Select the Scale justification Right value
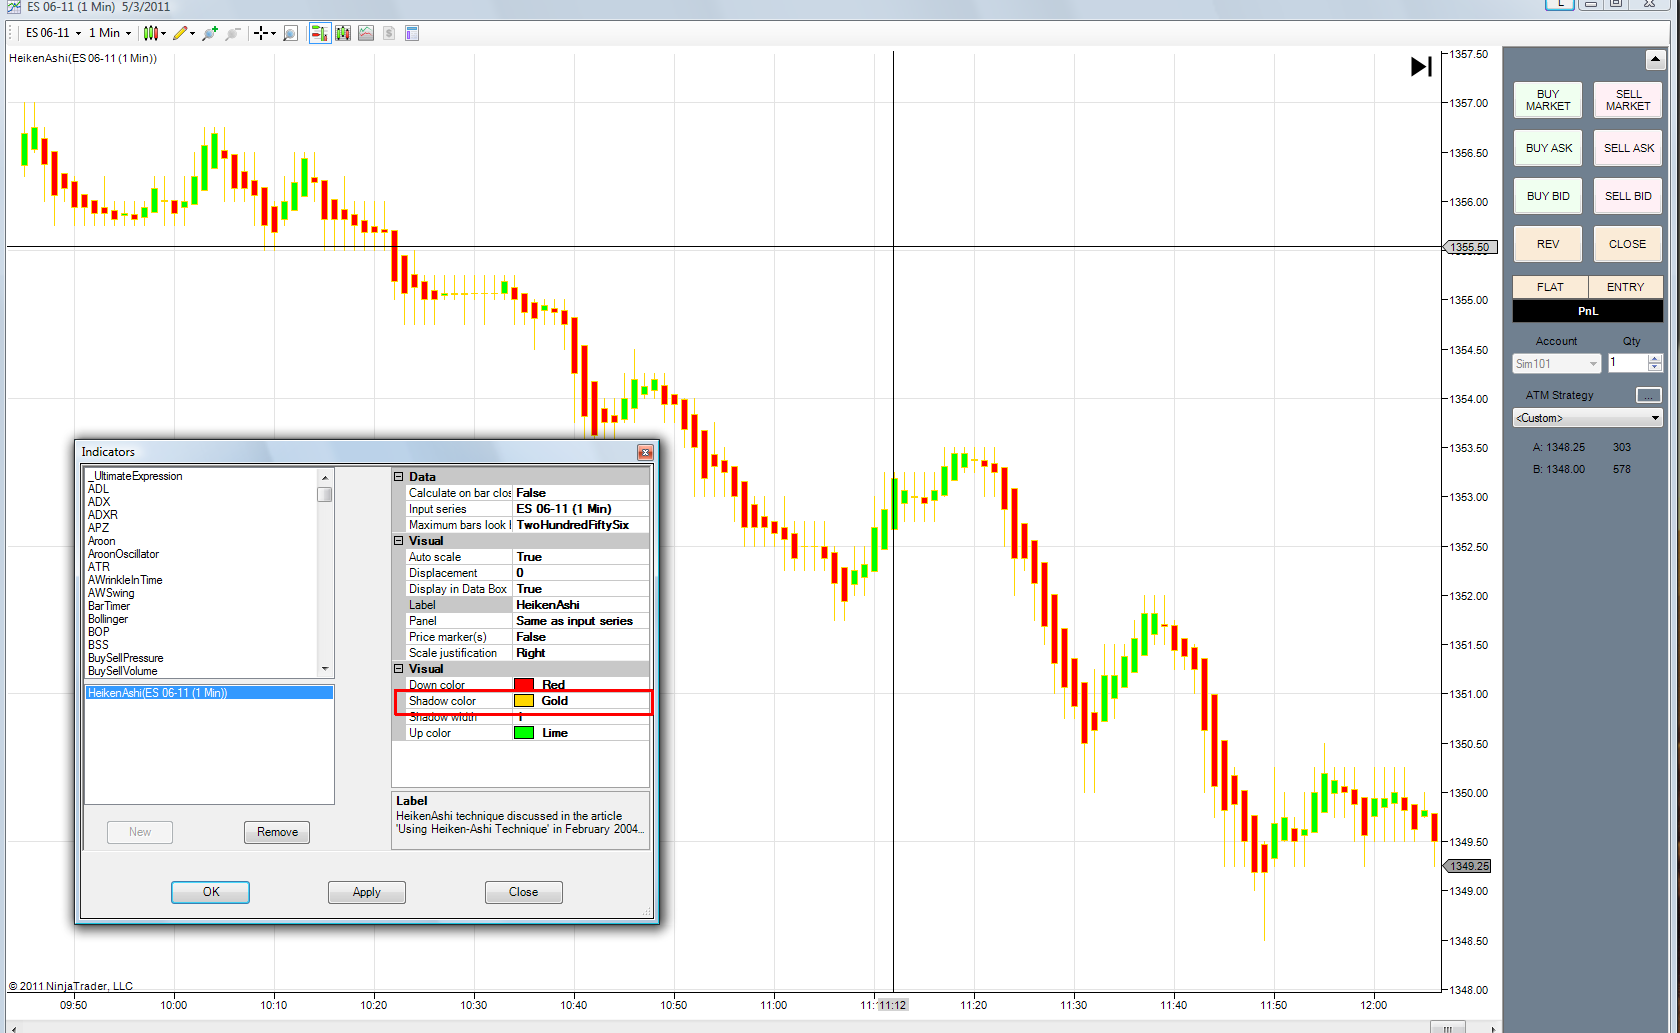 [x=581, y=653]
